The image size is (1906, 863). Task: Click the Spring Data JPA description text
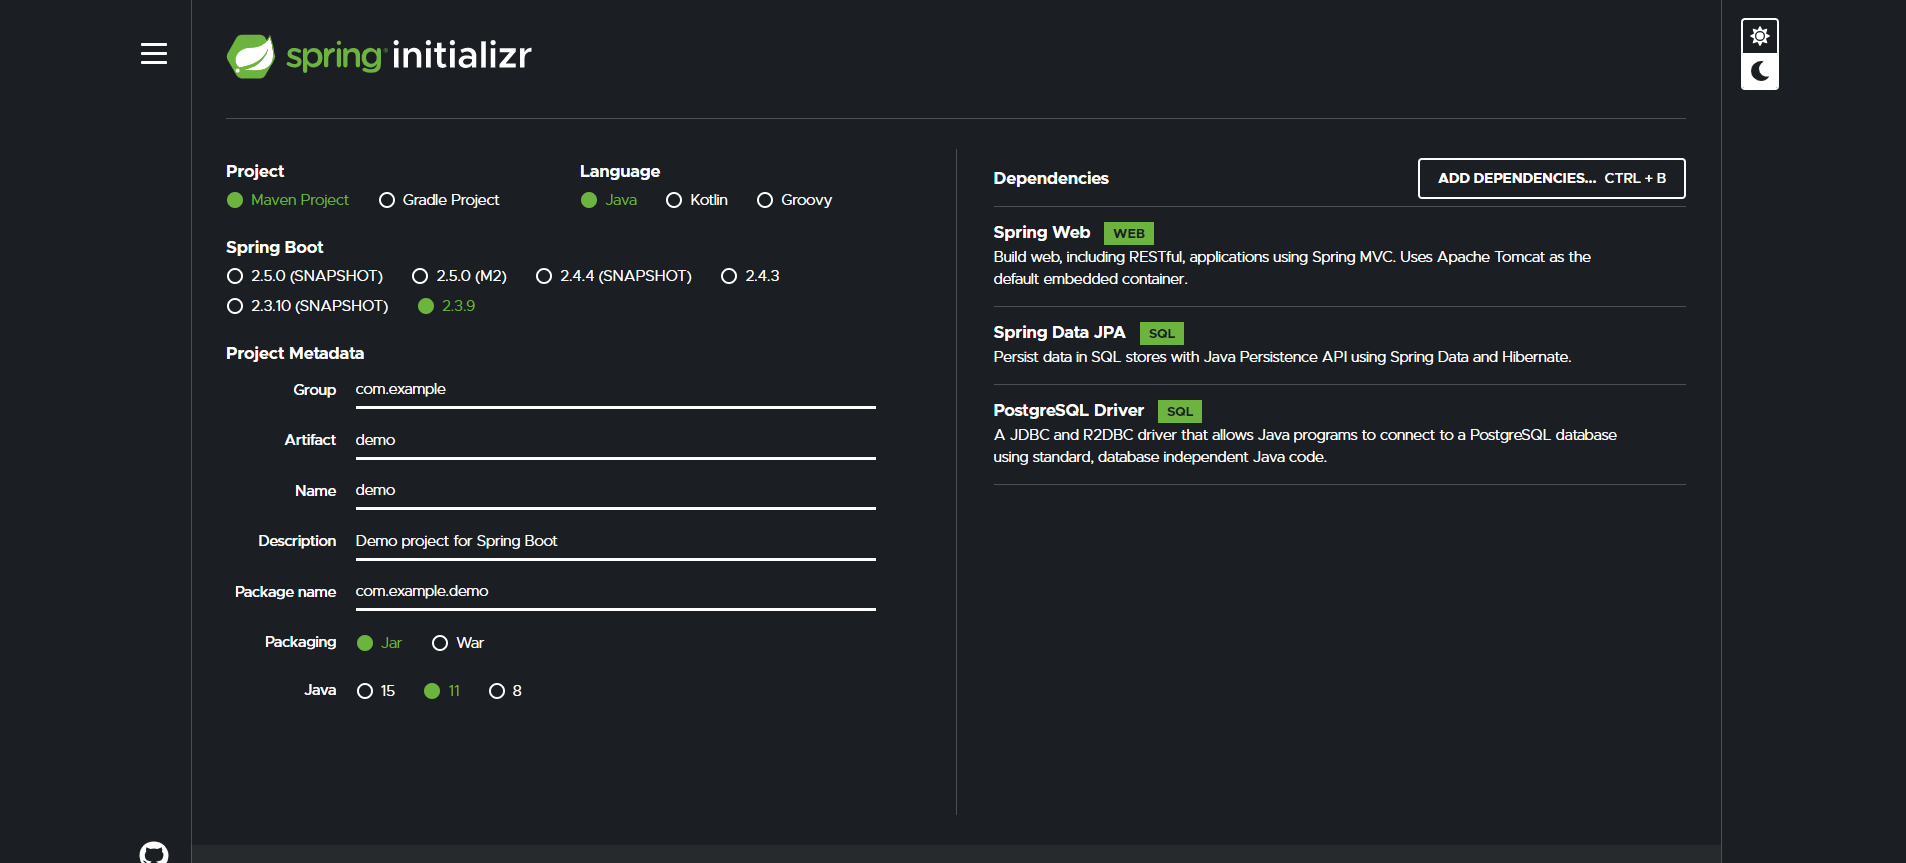point(1282,357)
